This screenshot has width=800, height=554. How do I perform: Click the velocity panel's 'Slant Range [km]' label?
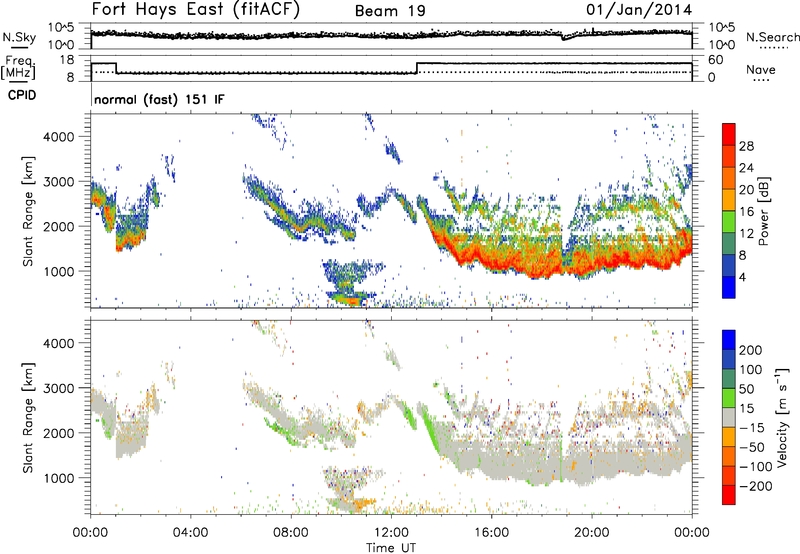coord(28,418)
